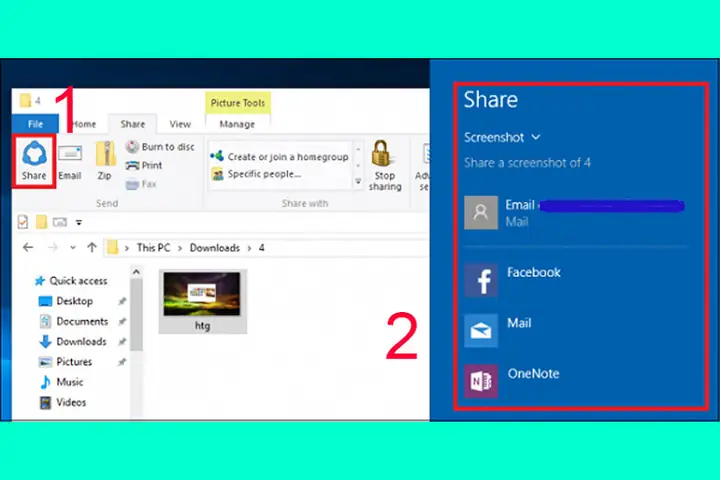Viewport: 720px width, 480px height.
Task: Click the Forward navigation arrow
Action: 53,248
